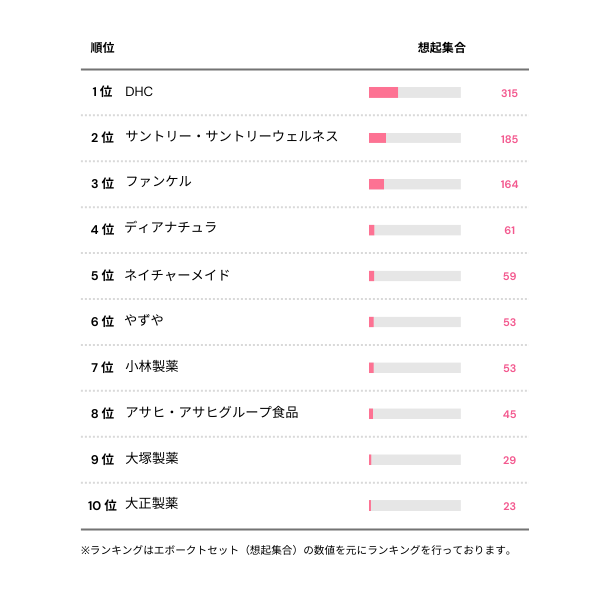Select サントリー・サントリーウェルネス brand entry
This screenshot has height=600, width=600.
[231, 137]
